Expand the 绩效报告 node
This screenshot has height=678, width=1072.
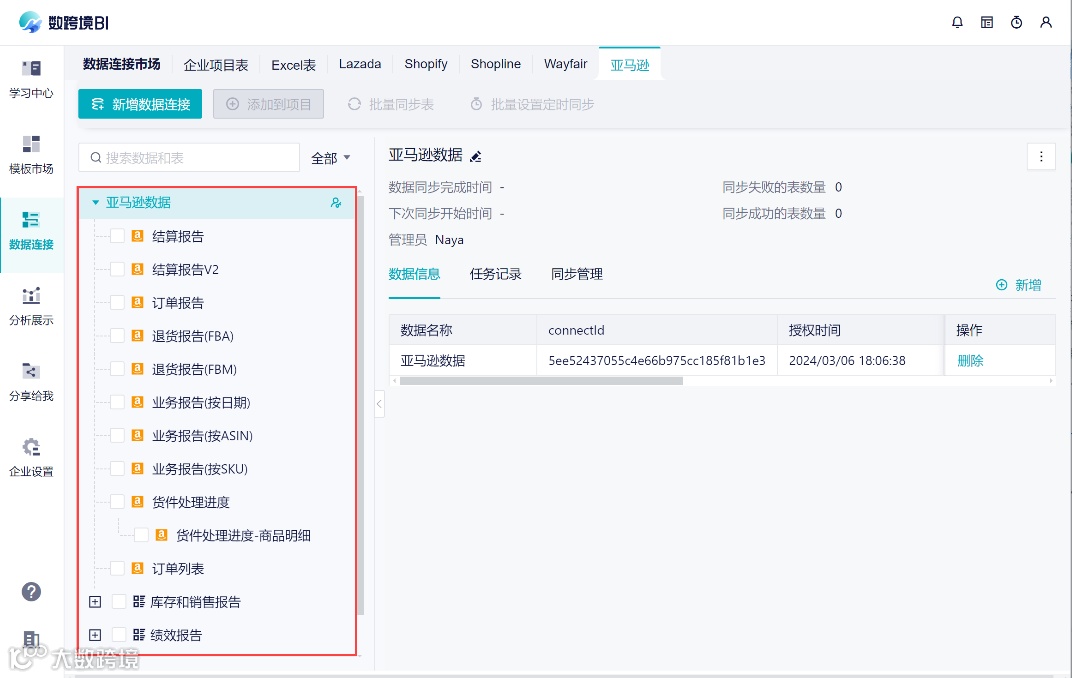[95, 635]
